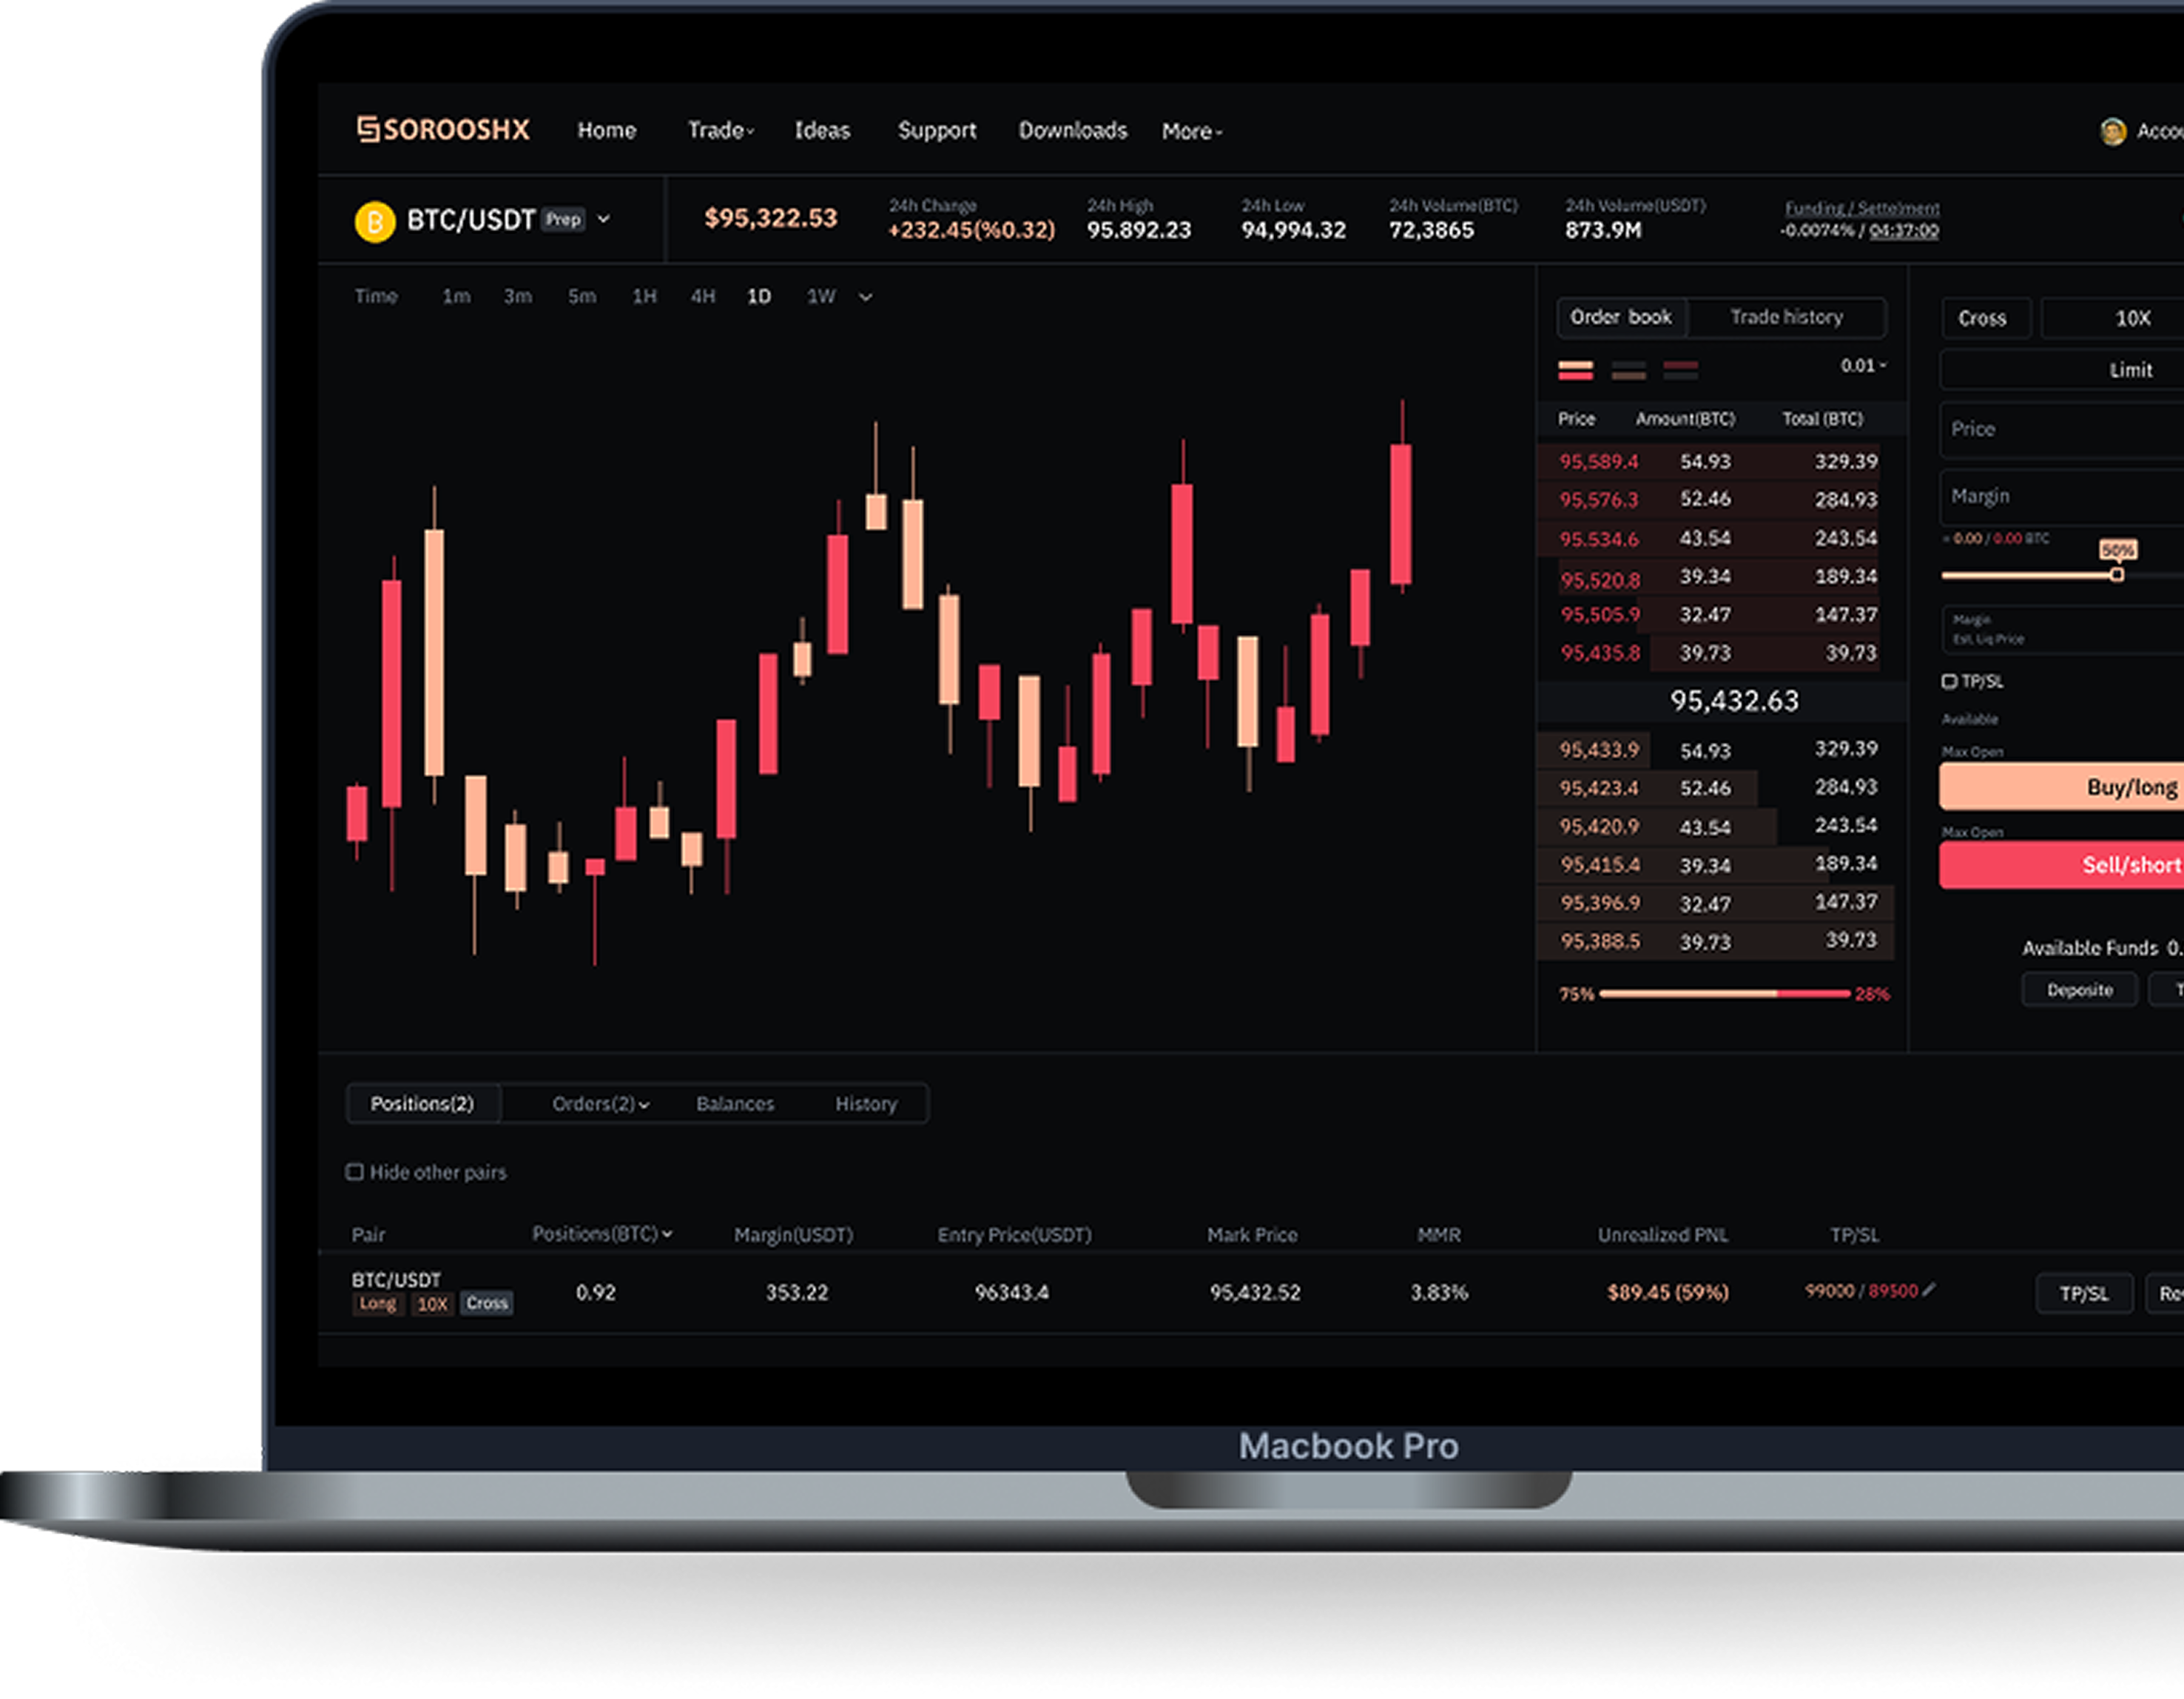The width and height of the screenshot is (2184, 1699).
Task: Open the 0.01 price grouping dropdown
Action: (x=1863, y=366)
